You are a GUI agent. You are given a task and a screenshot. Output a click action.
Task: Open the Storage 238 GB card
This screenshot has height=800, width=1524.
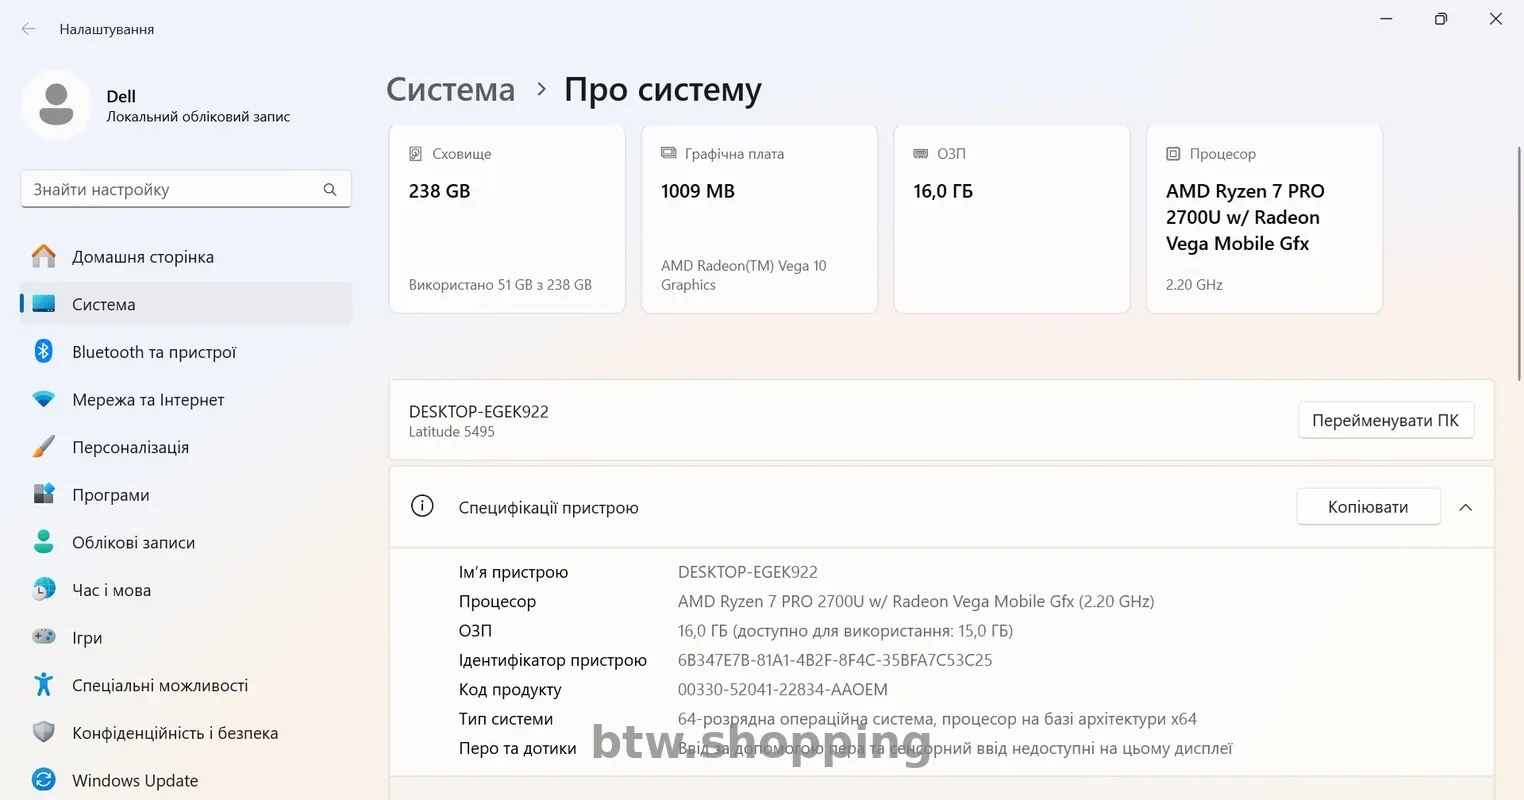[506, 218]
